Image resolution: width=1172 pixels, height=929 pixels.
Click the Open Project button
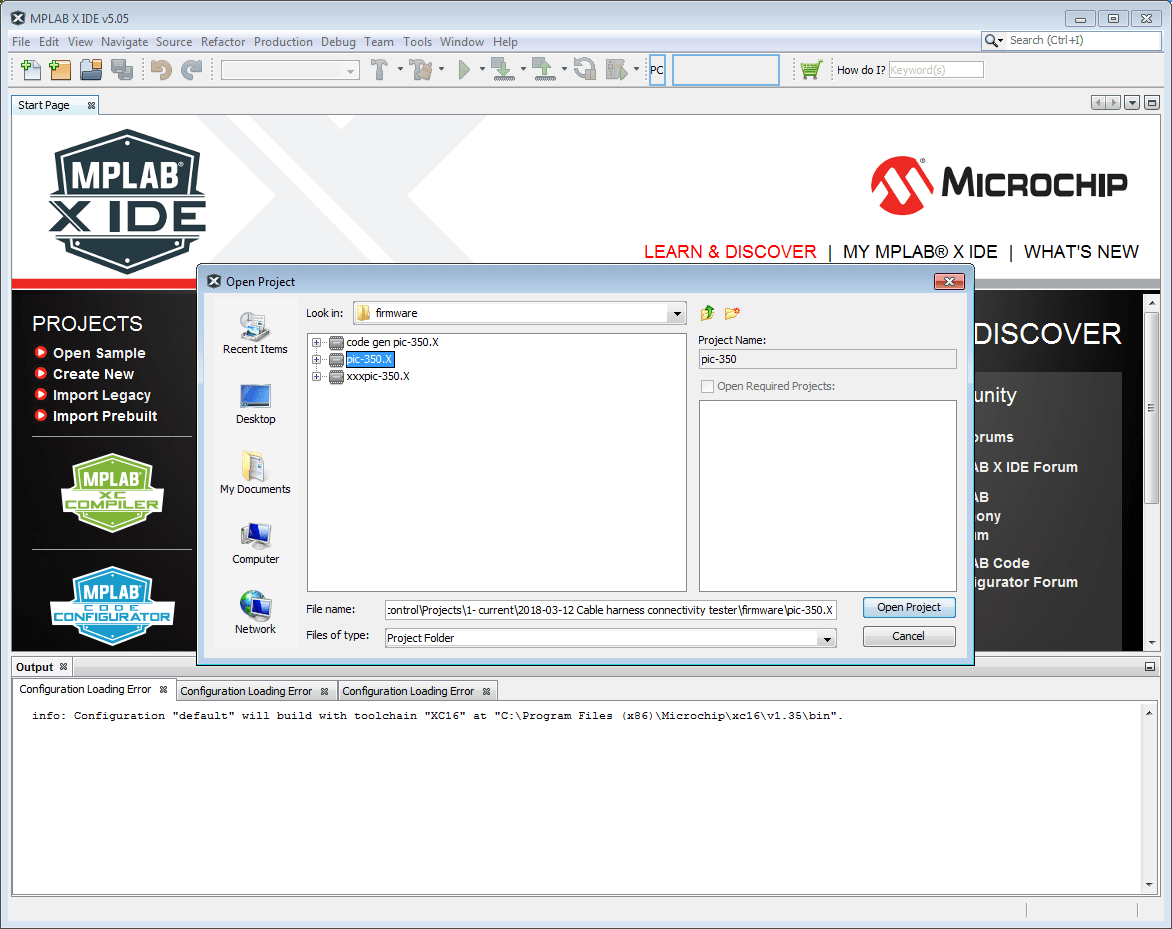[x=908, y=607]
